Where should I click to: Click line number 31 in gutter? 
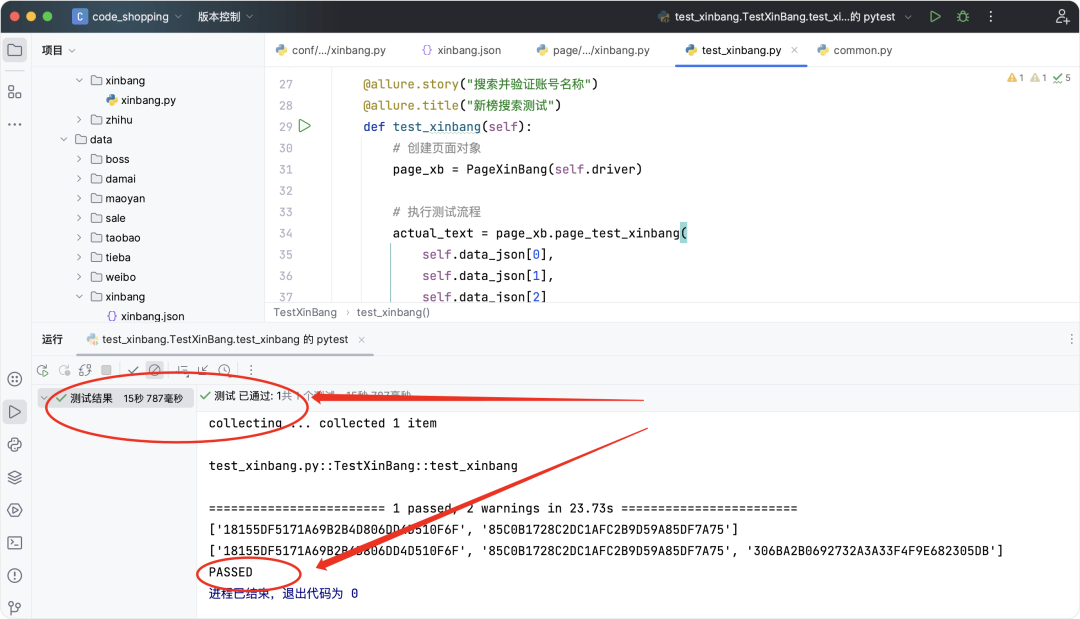[286, 169]
